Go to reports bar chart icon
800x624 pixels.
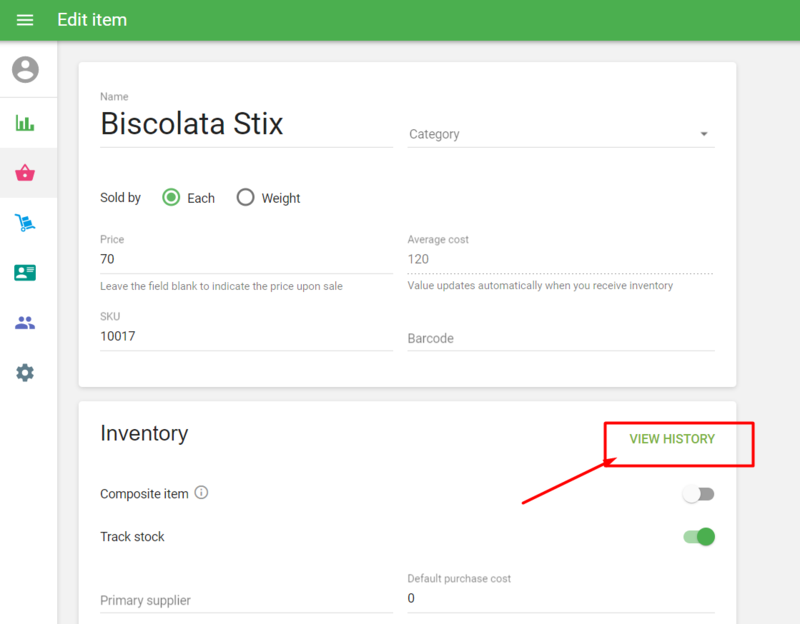click(25, 123)
